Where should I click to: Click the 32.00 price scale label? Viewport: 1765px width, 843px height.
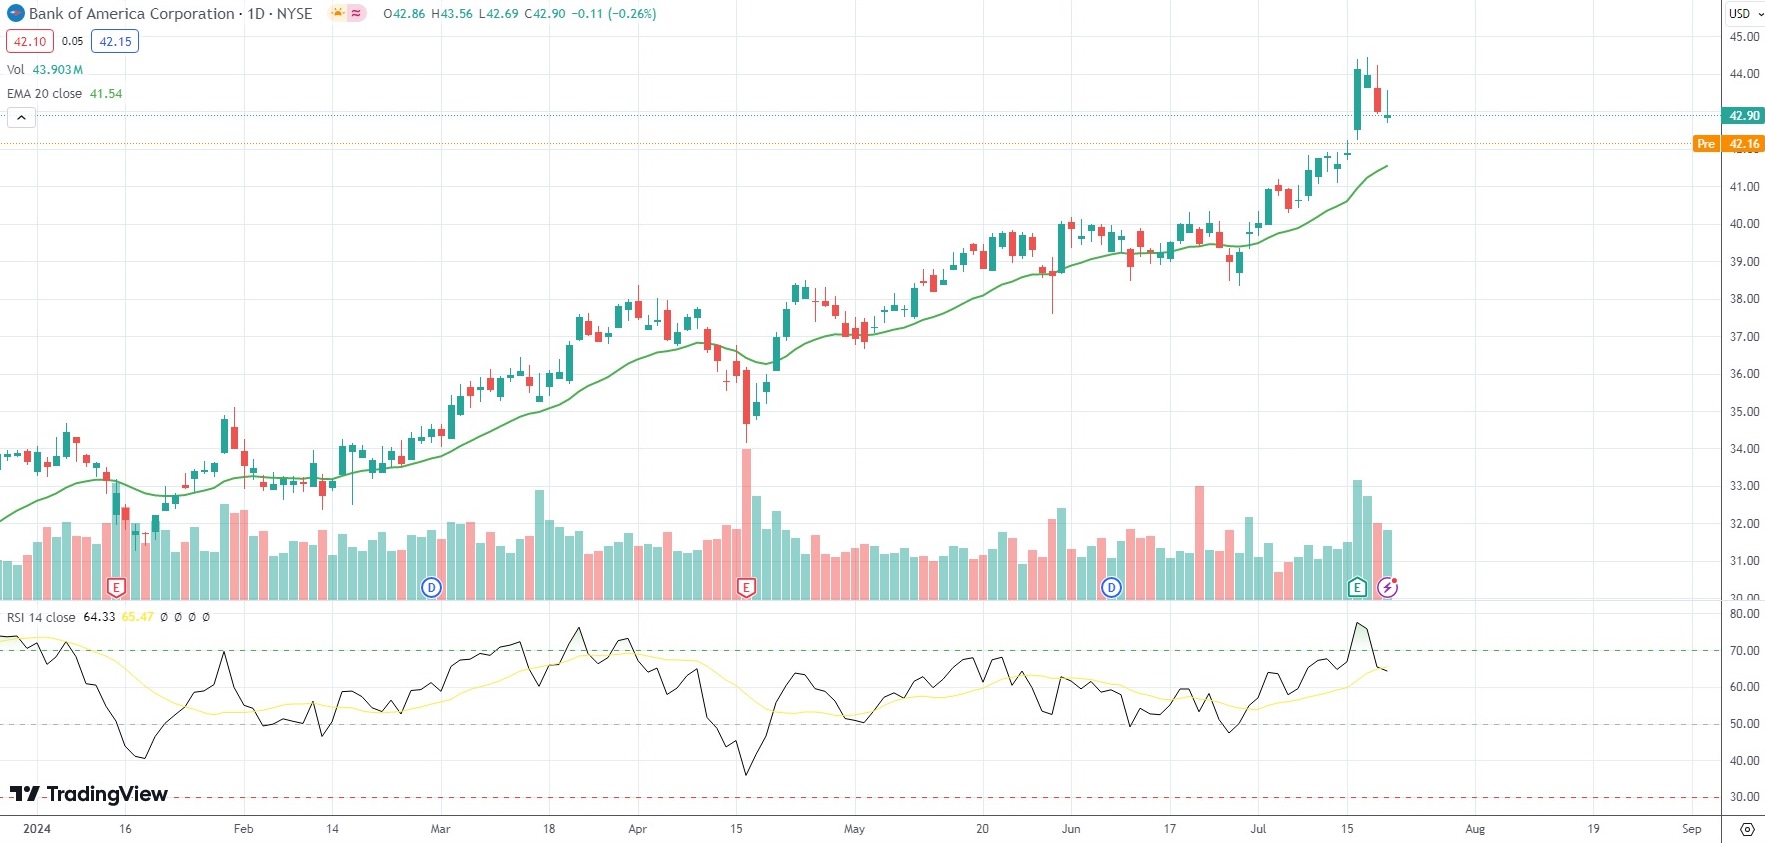[x=1745, y=524]
